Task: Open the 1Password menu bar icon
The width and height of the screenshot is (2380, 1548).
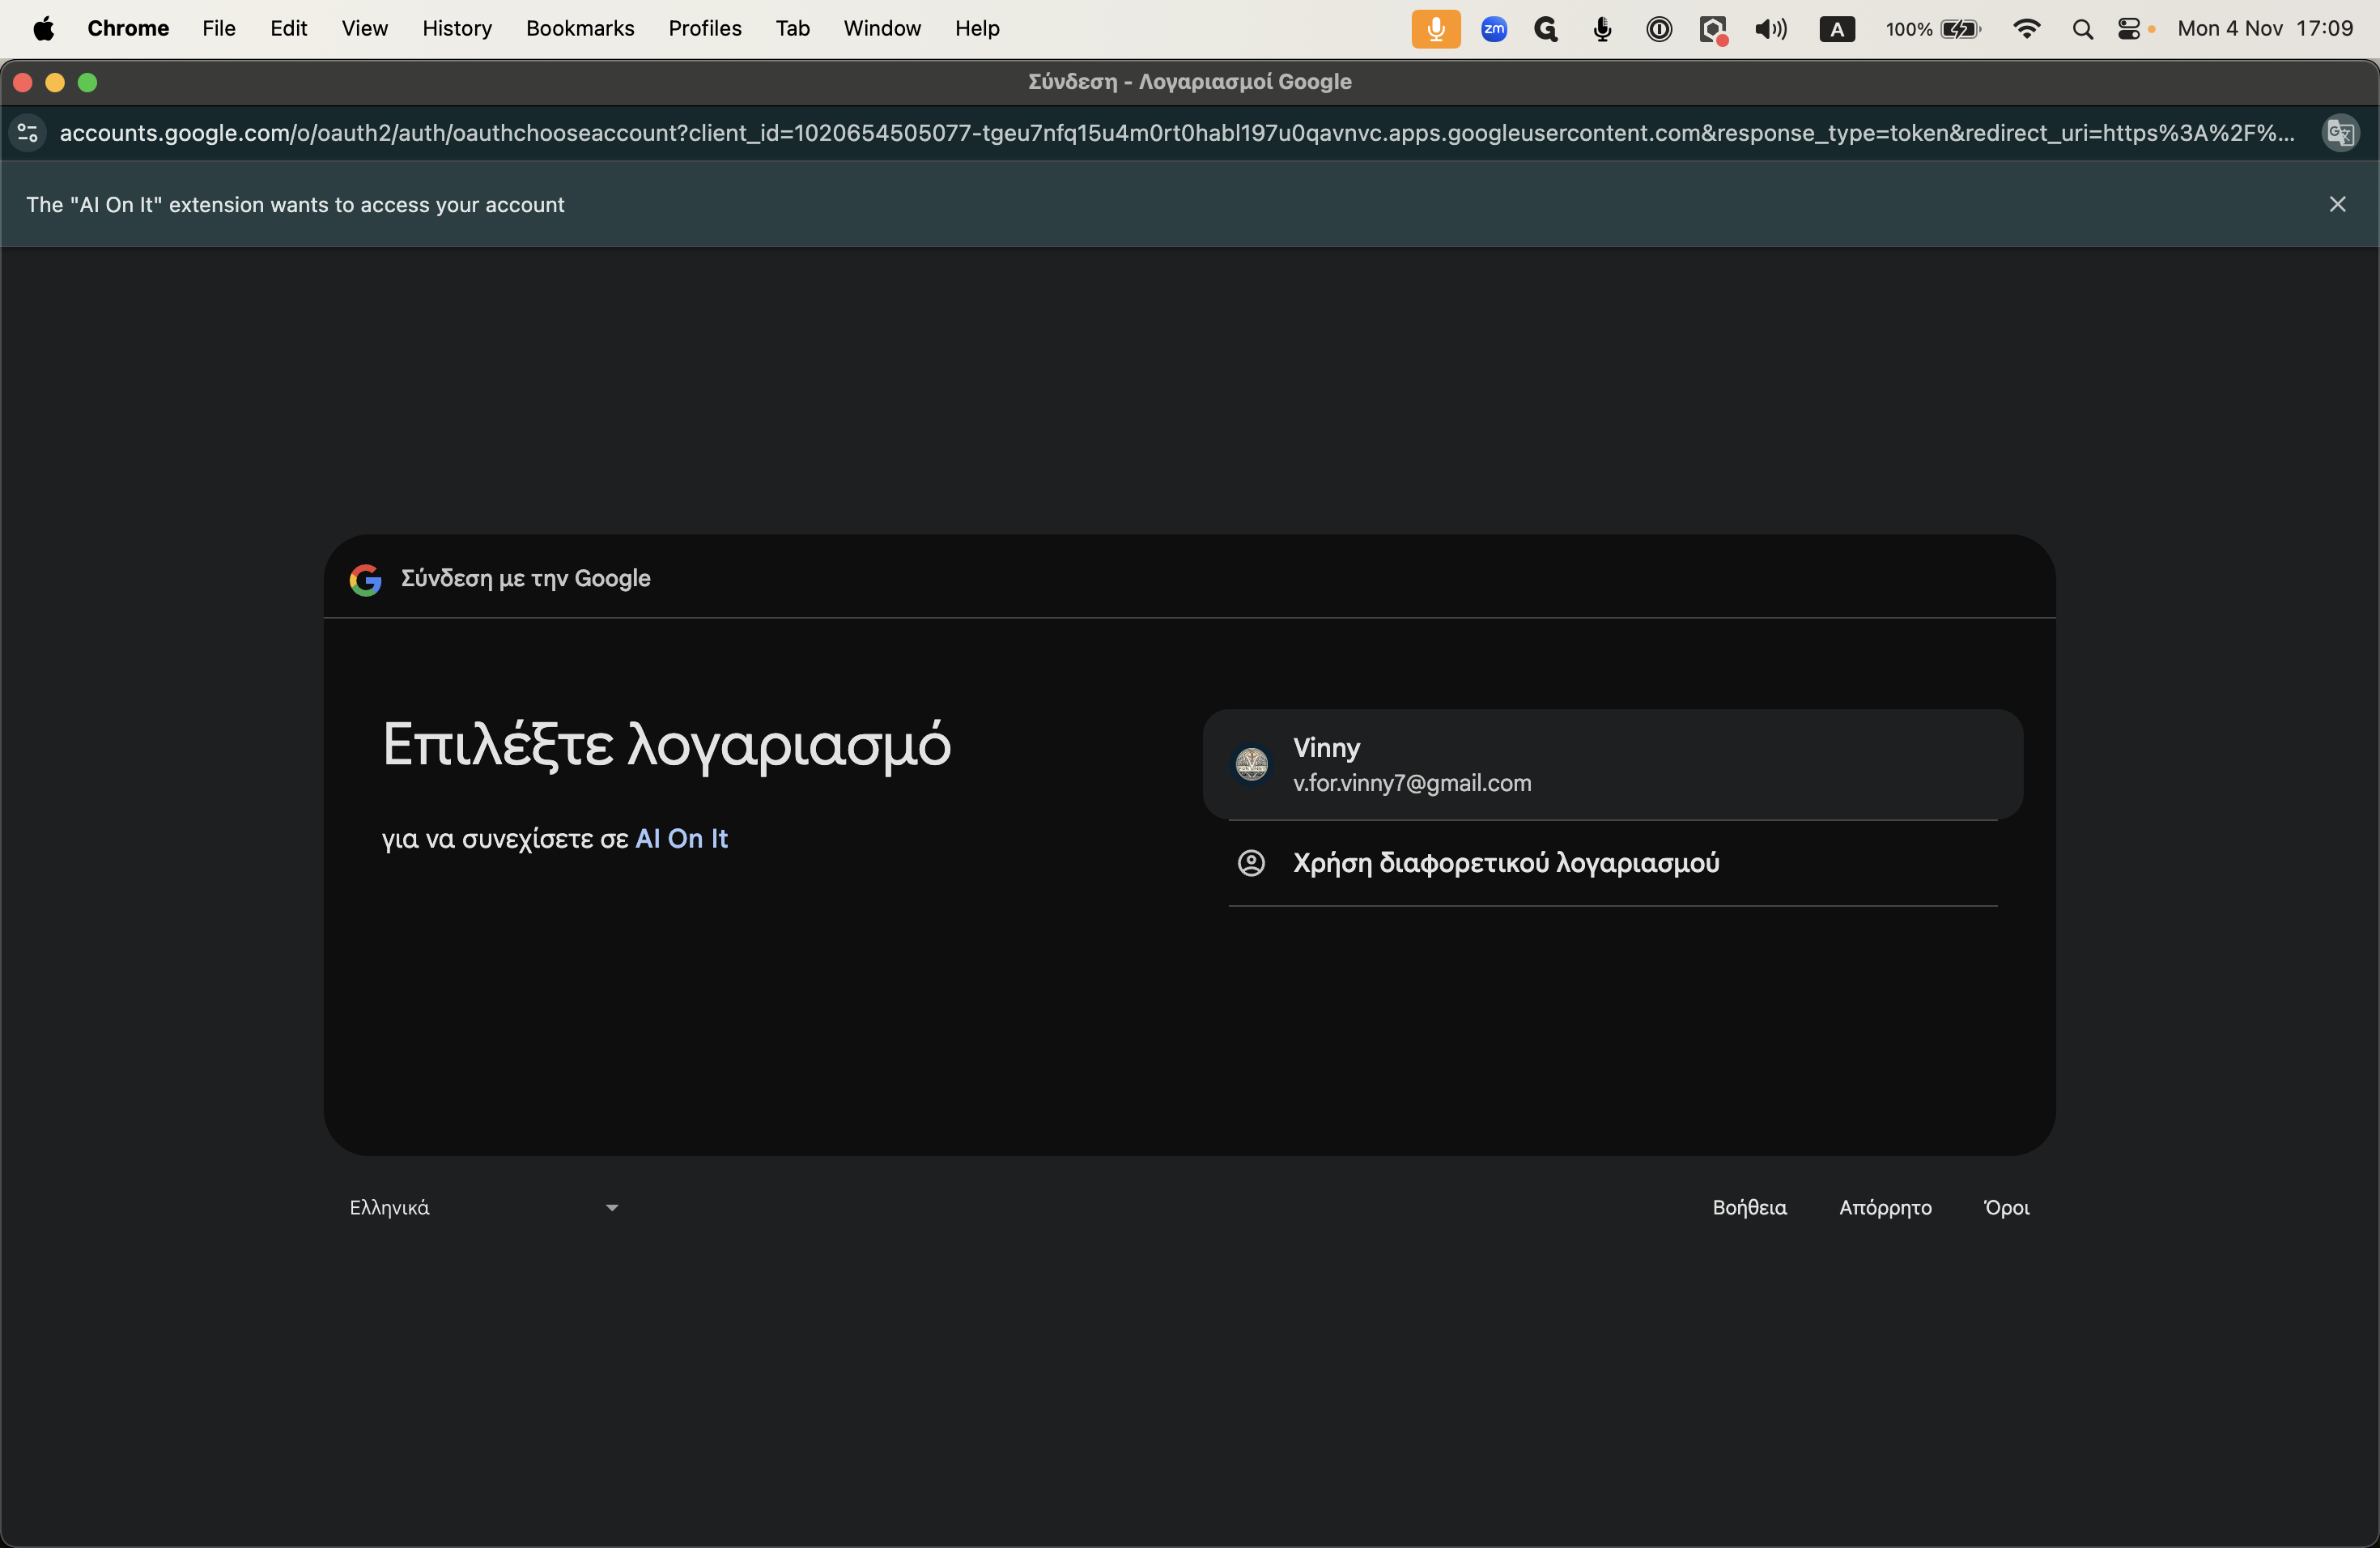Action: click(1658, 29)
